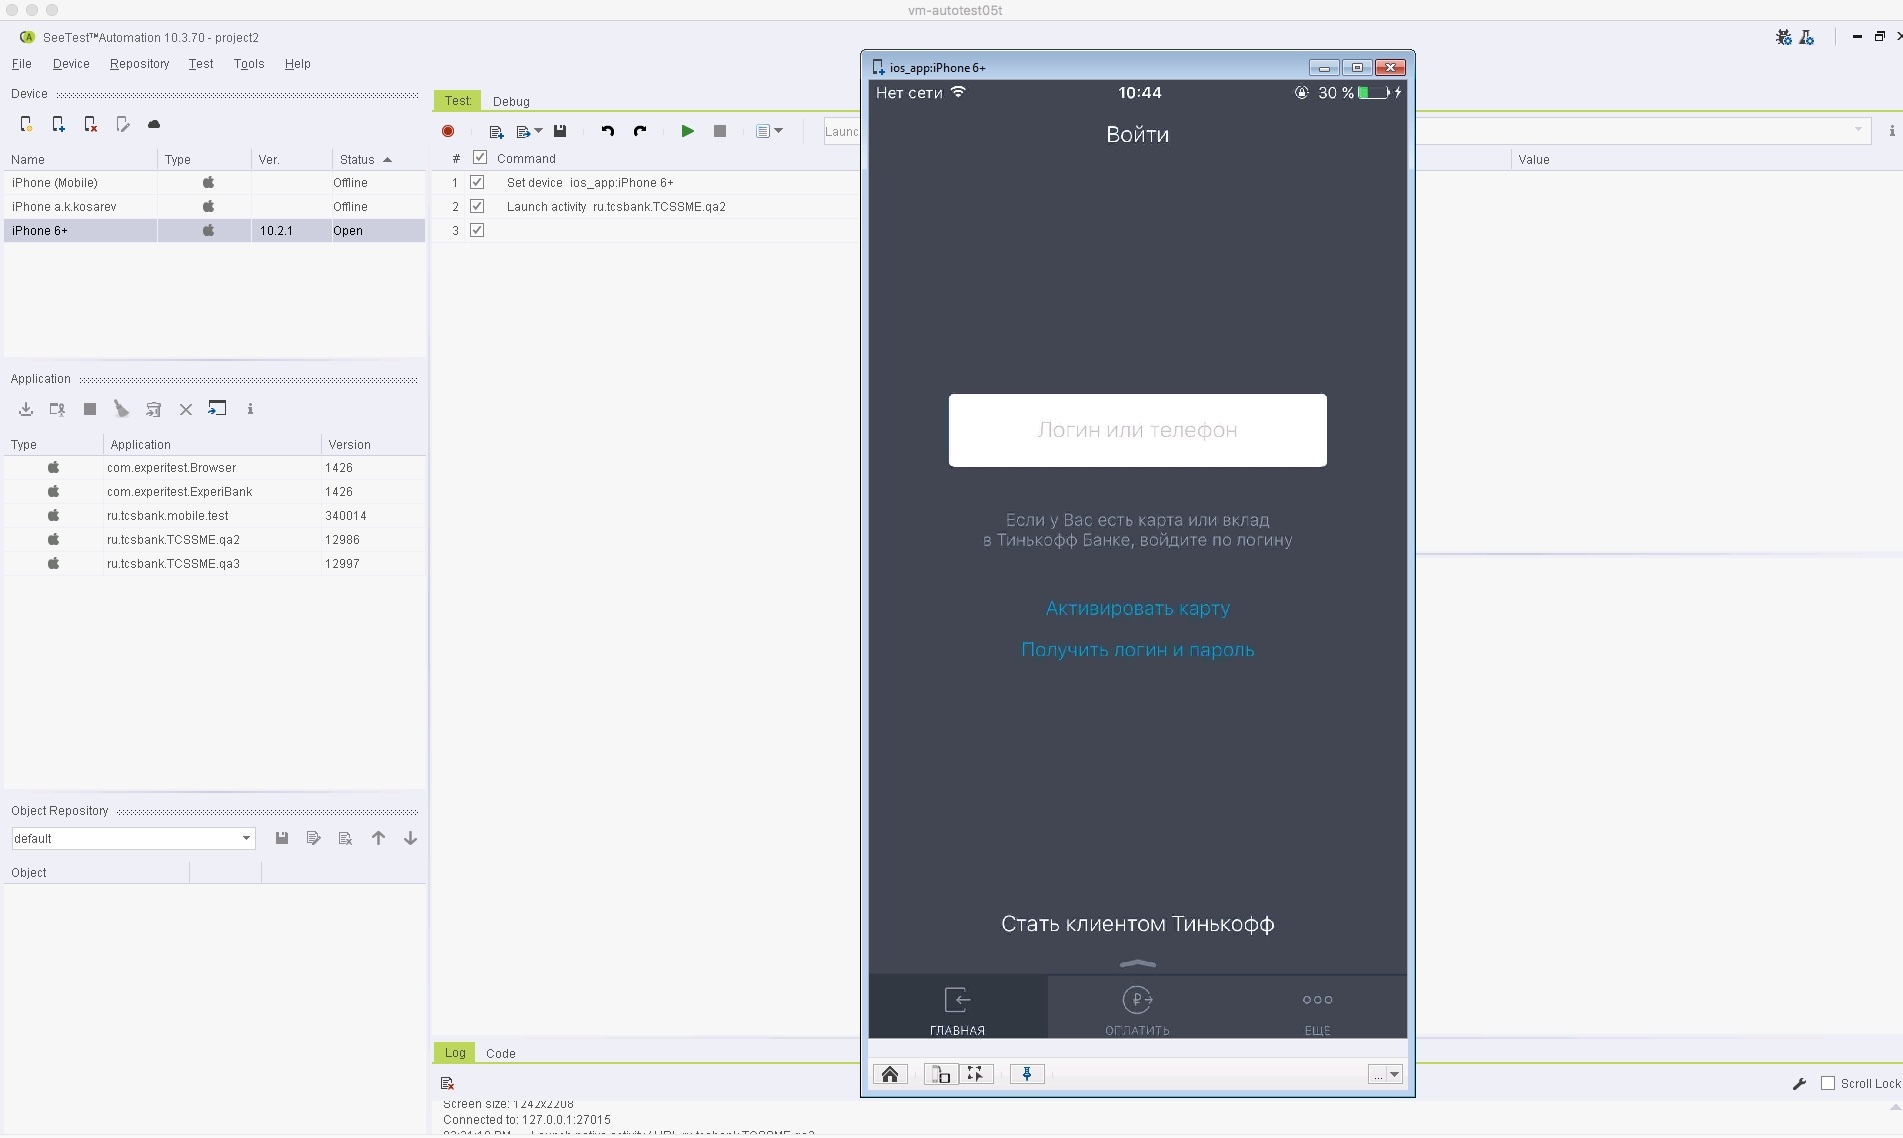
Task: Open the Device menu
Action: [x=71, y=64]
